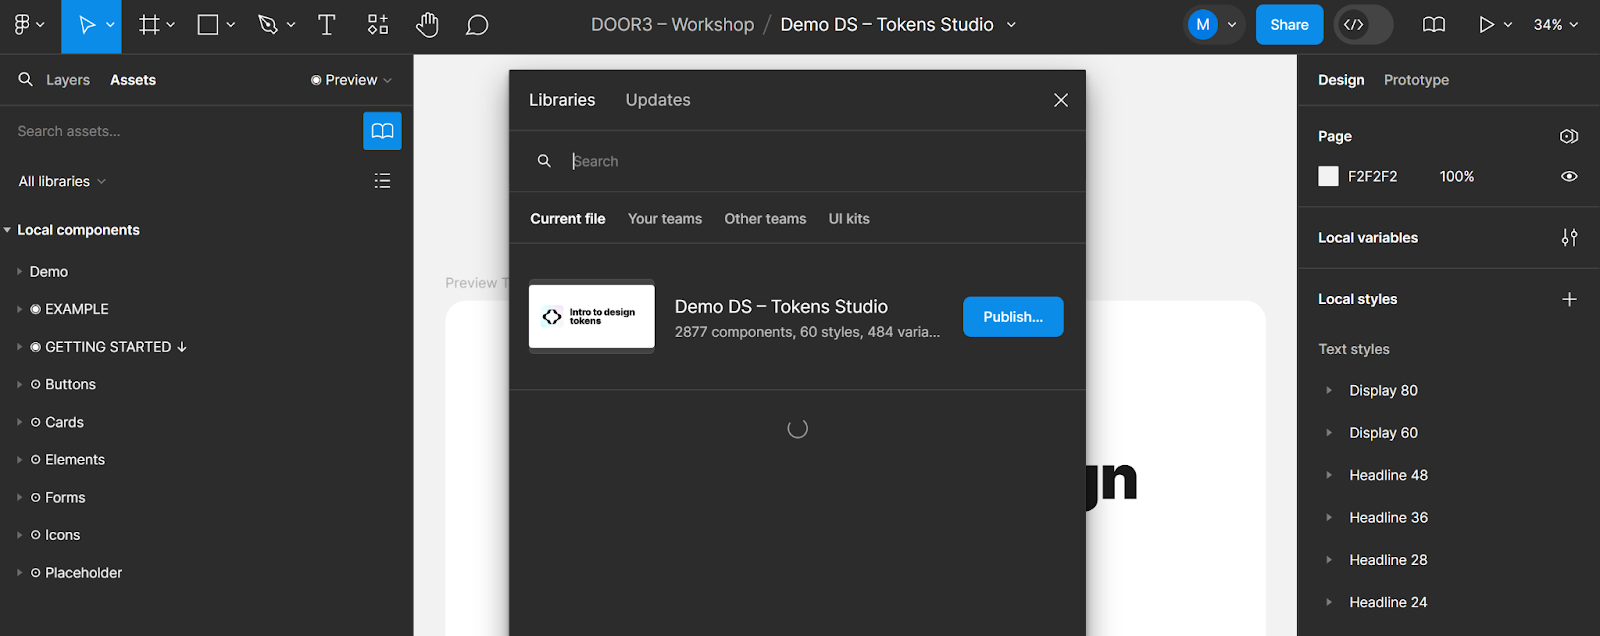Open All libraries filter dropdown
This screenshot has width=1600, height=636.
(62, 181)
